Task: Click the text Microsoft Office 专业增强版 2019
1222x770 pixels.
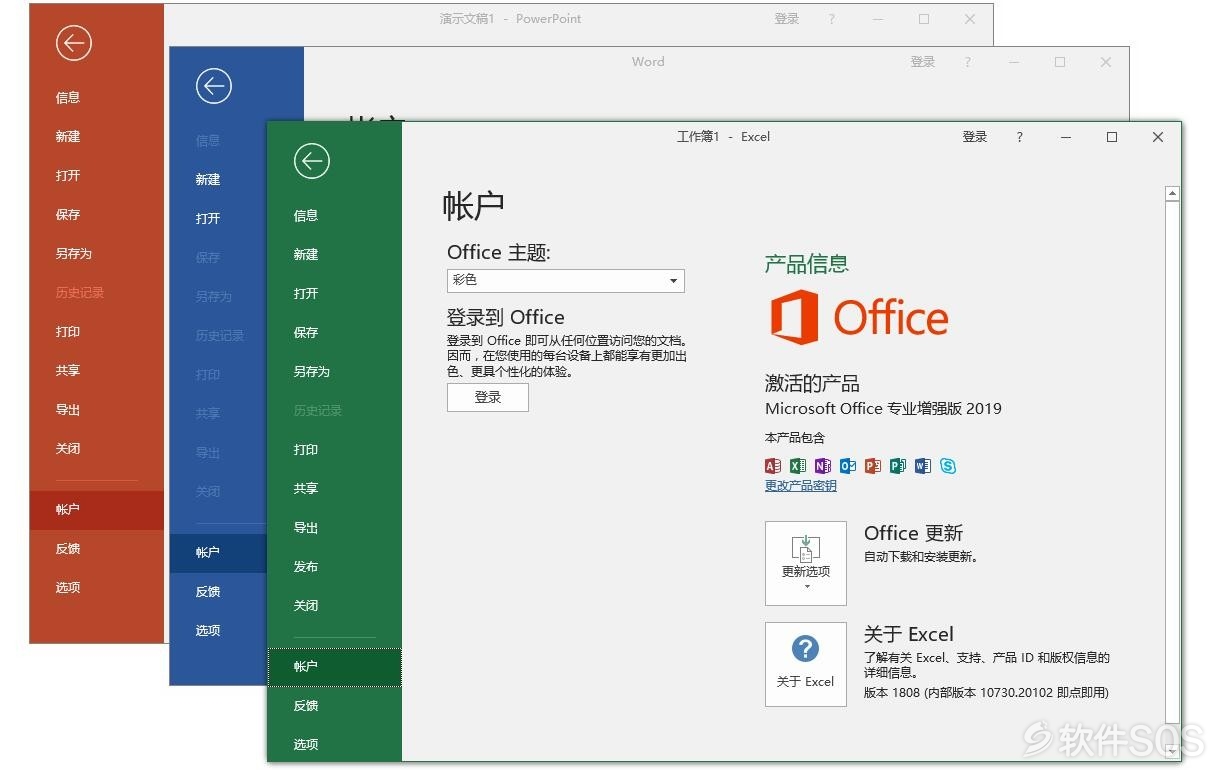Action: [x=883, y=408]
